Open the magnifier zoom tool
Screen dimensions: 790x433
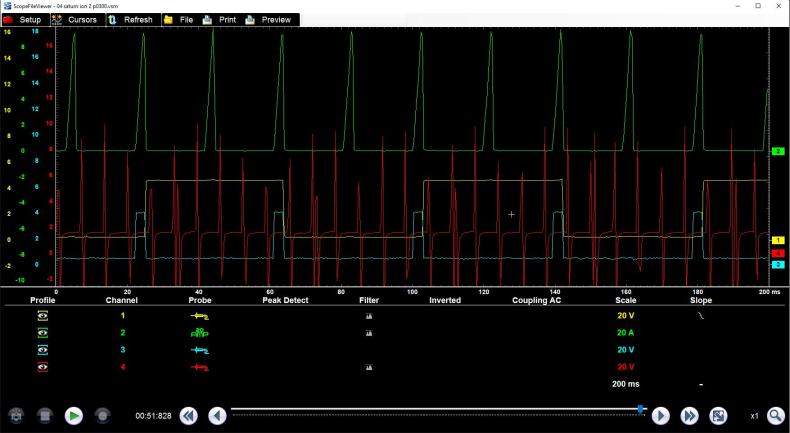[774, 415]
